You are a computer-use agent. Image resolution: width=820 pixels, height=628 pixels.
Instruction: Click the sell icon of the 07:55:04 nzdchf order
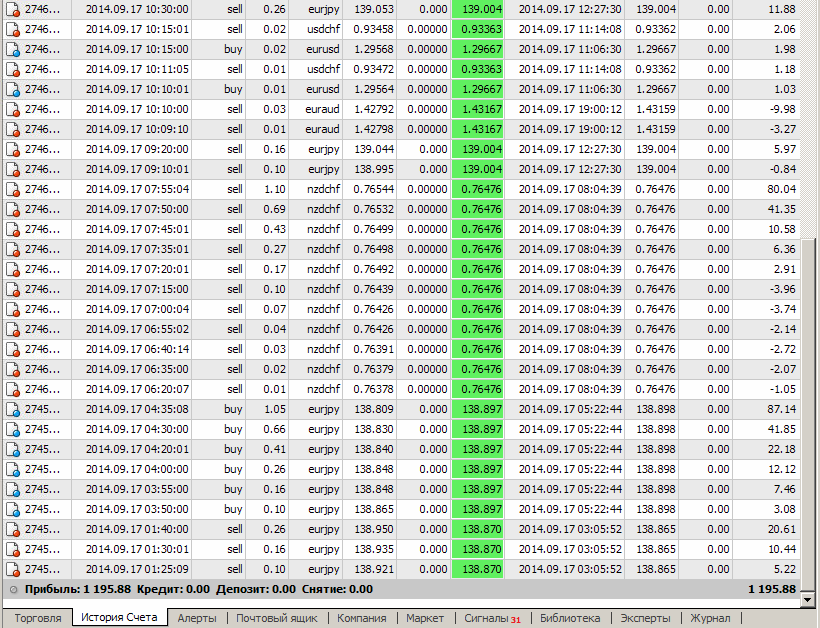13,189
